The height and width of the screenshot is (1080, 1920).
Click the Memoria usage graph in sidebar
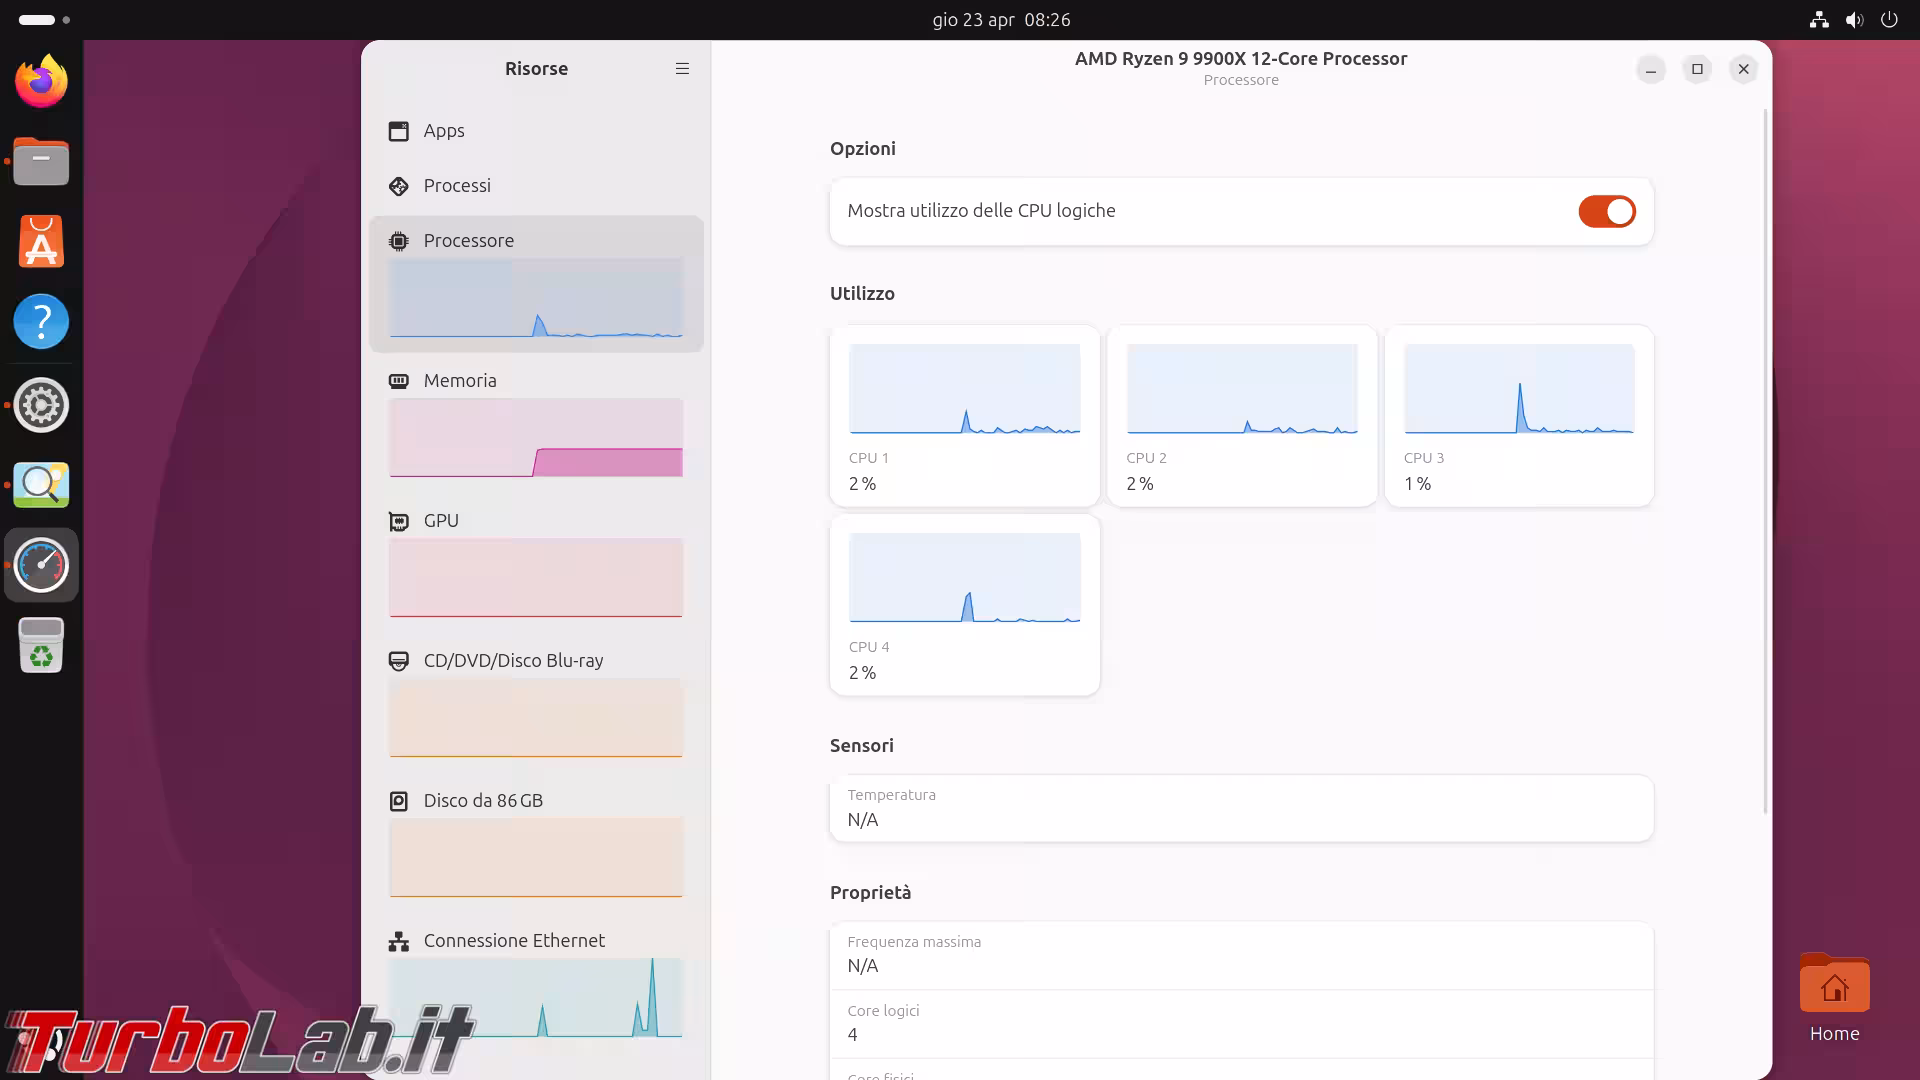click(536, 438)
